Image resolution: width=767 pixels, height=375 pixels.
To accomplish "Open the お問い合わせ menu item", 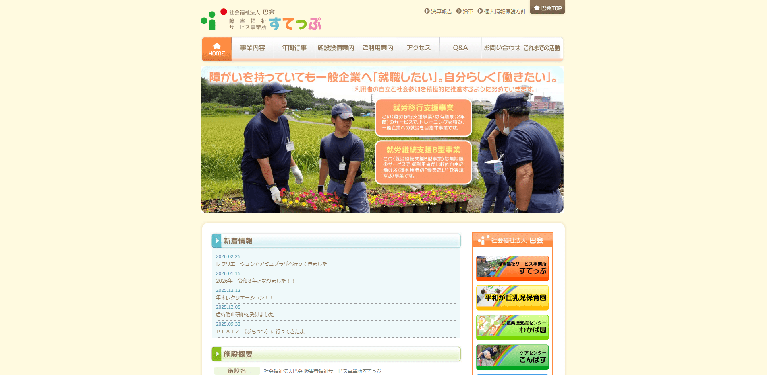I will 501,48.
